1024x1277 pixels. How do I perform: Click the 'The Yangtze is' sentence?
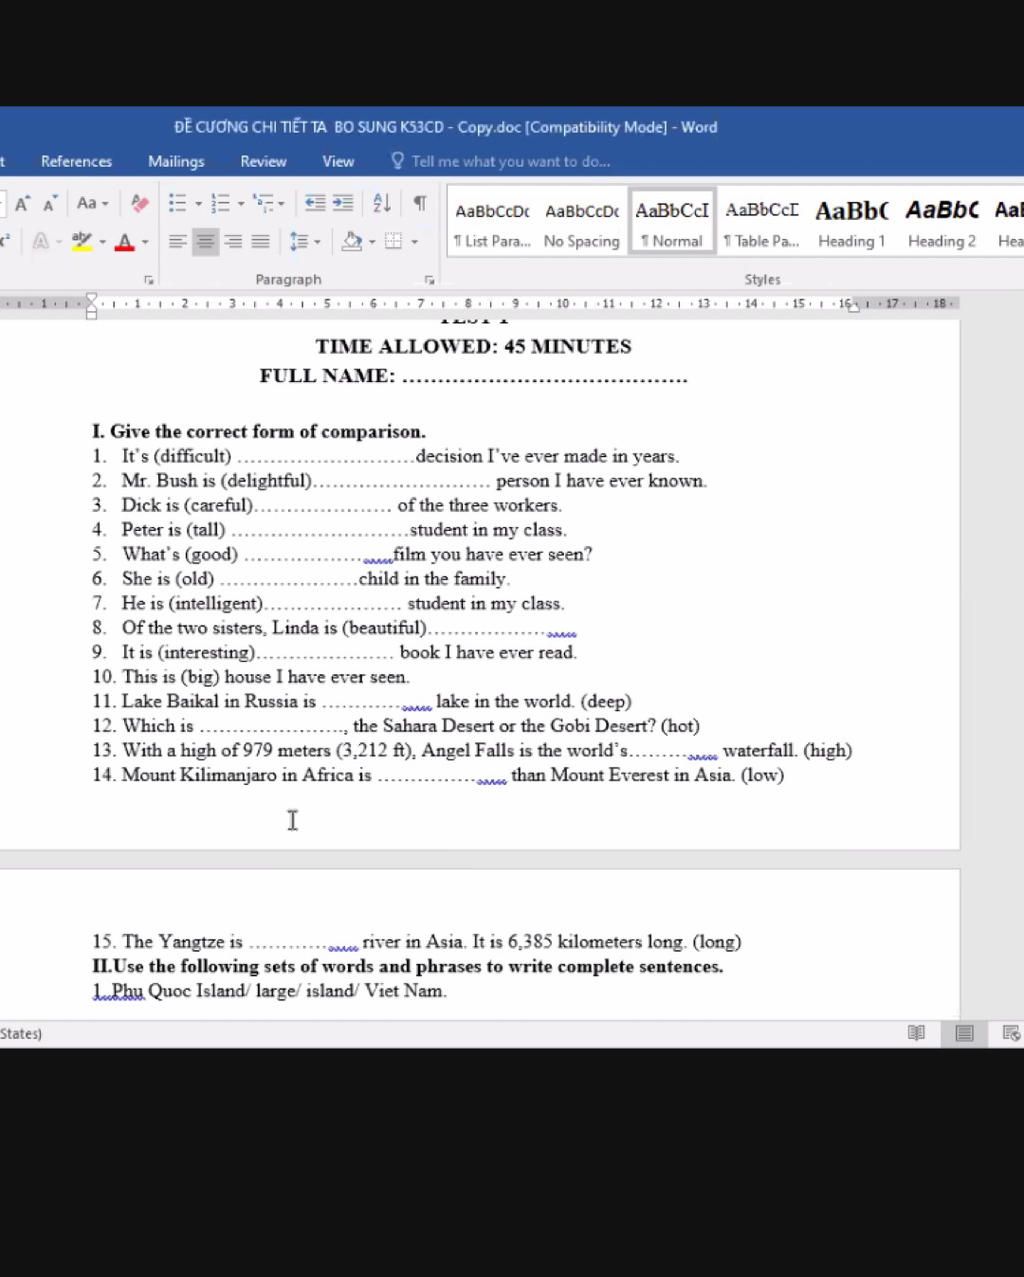(x=417, y=942)
